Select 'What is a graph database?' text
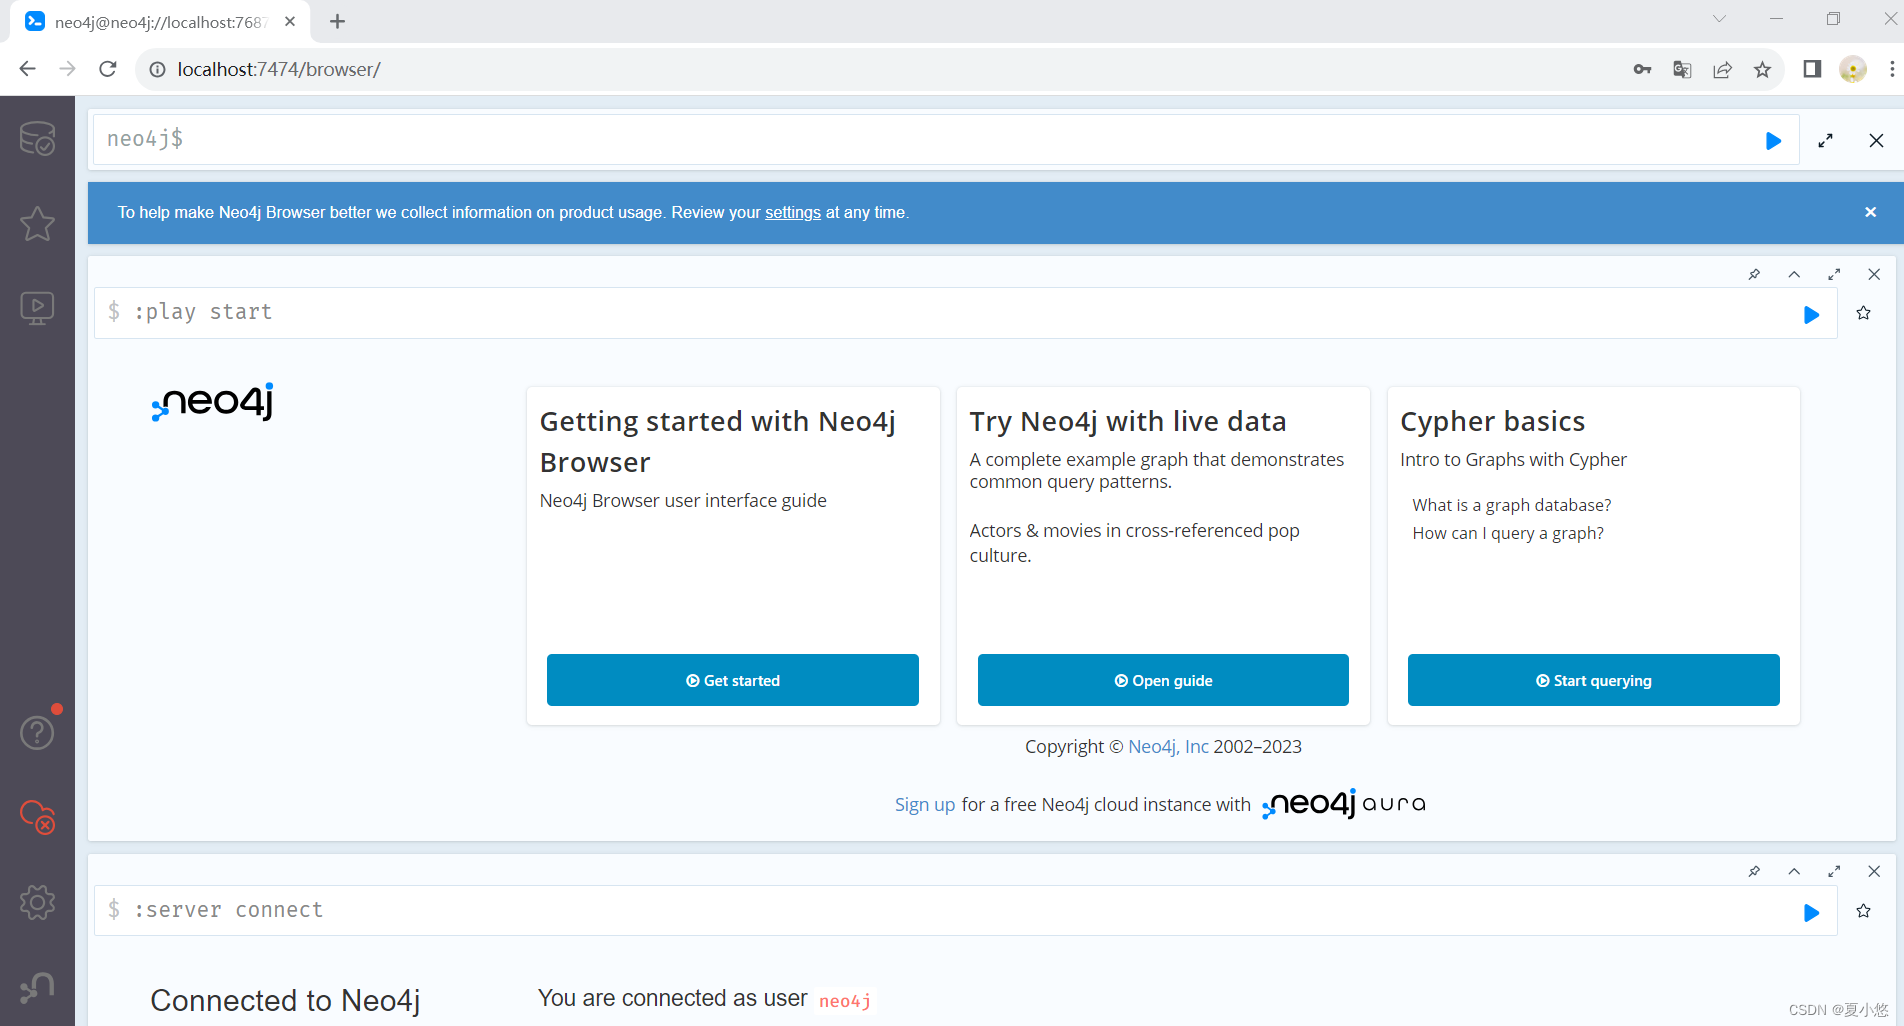 [x=1512, y=505]
